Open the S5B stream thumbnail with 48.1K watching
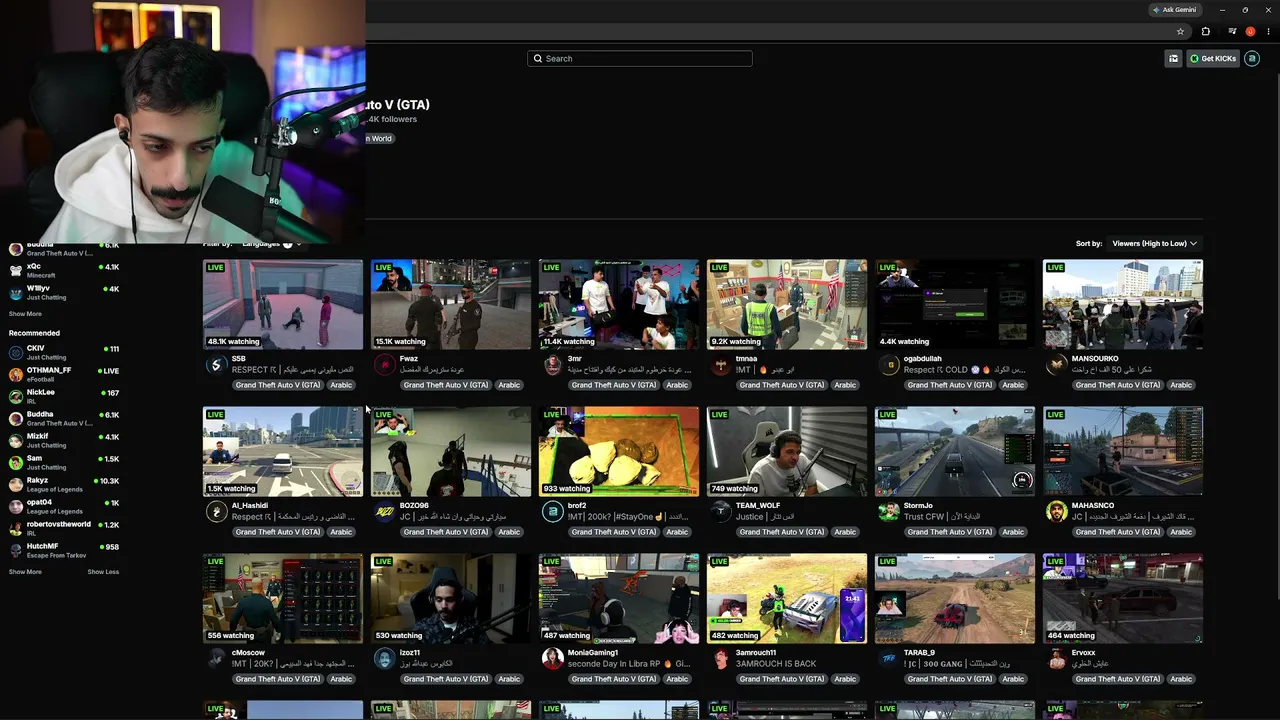The width and height of the screenshot is (1280, 720). [x=283, y=305]
